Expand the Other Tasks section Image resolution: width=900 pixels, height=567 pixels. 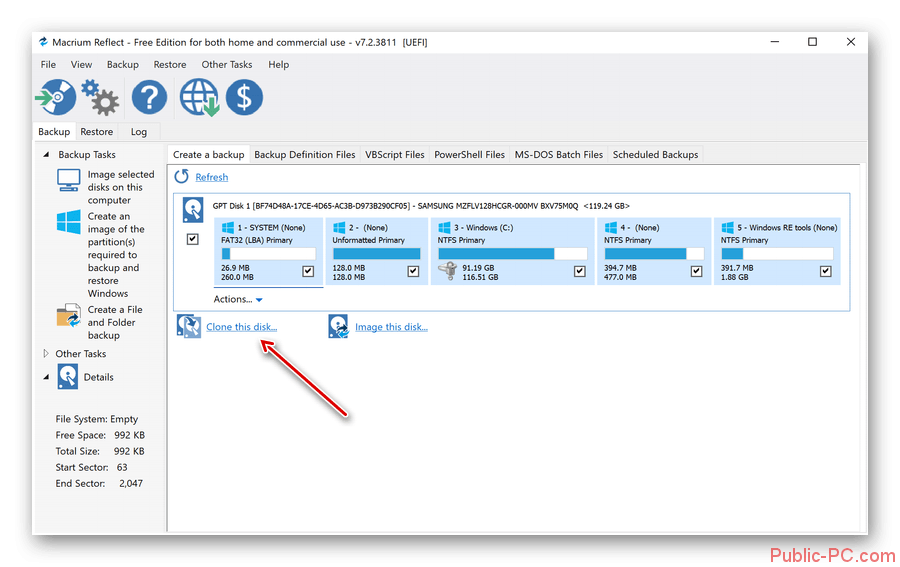46,354
